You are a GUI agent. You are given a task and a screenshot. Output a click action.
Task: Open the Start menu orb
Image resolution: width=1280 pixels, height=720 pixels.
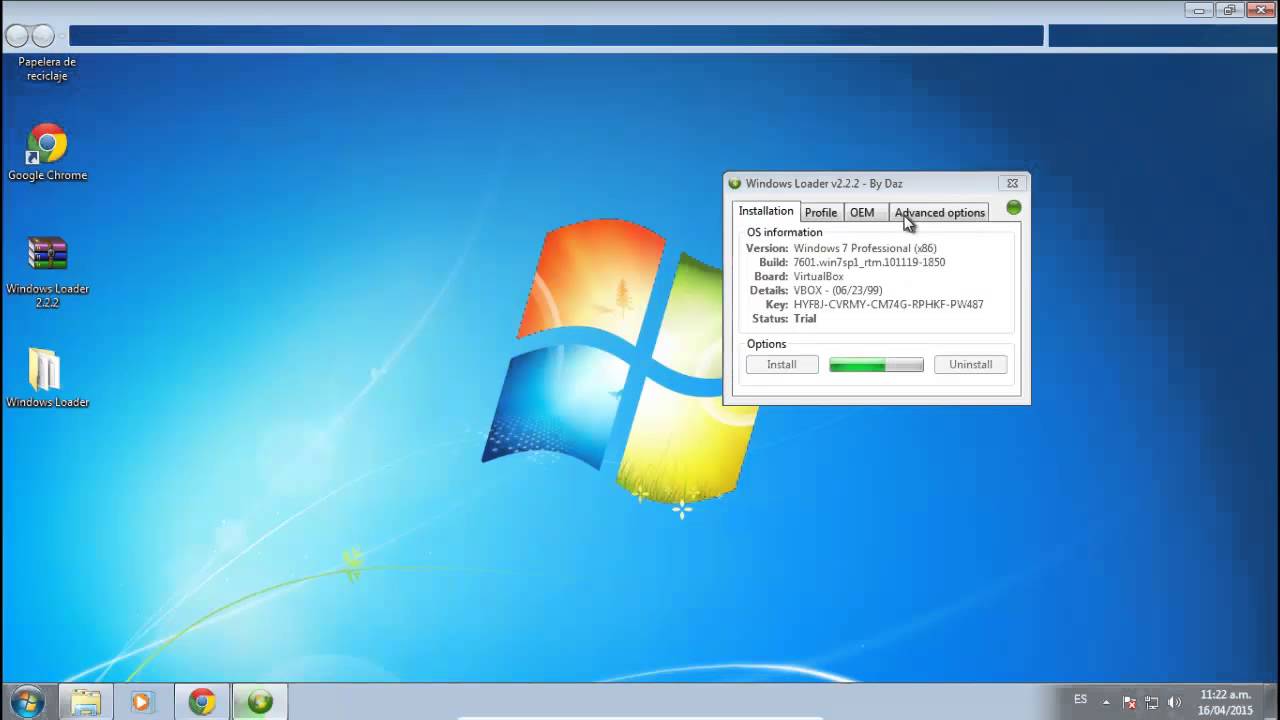click(27, 702)
